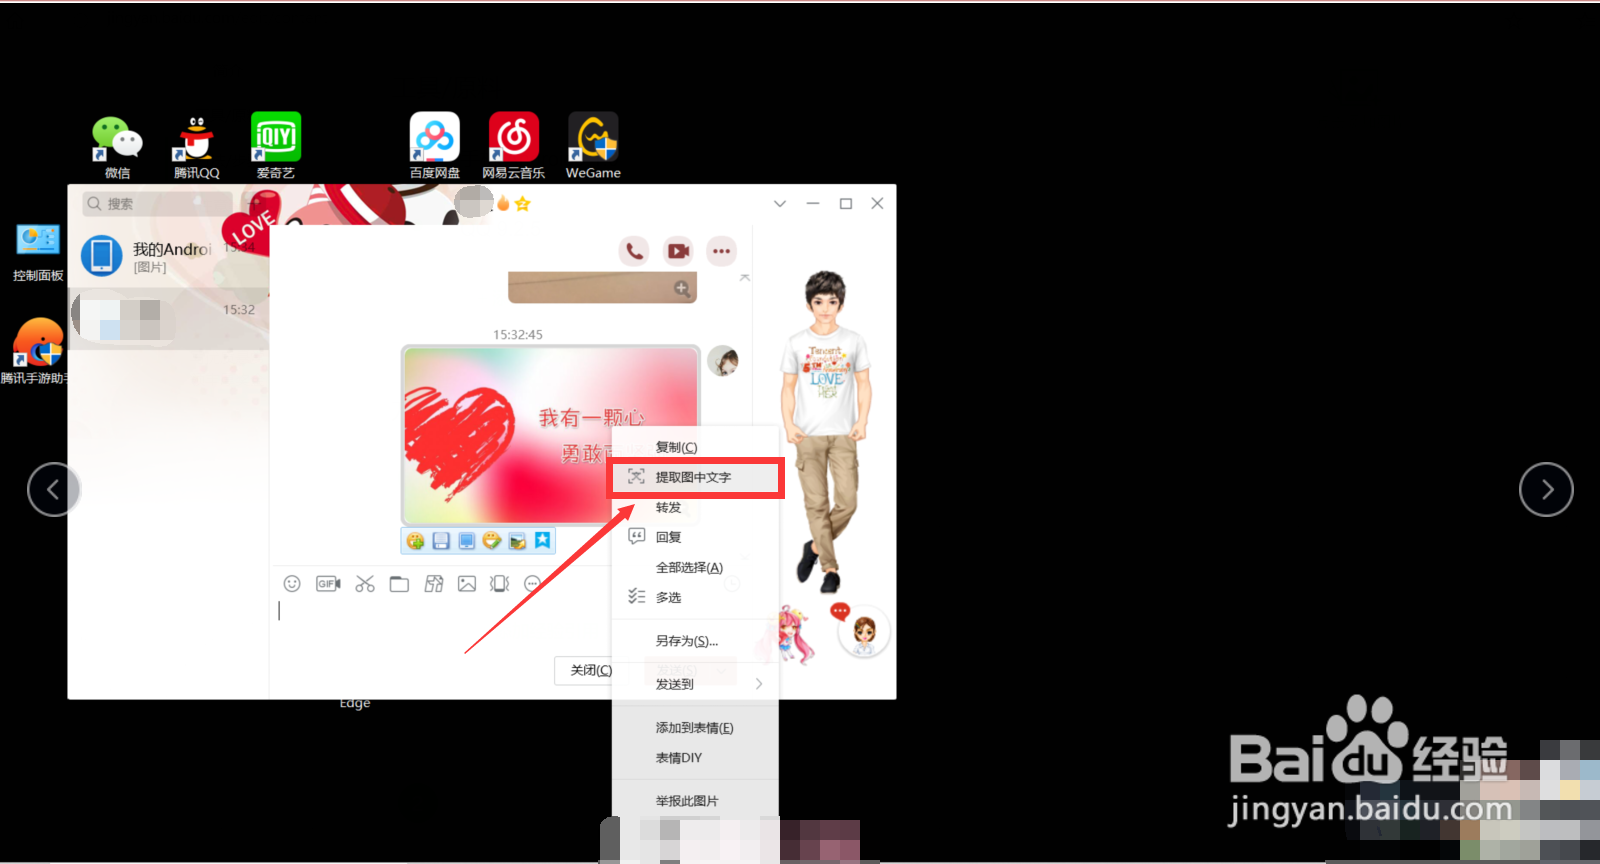Click the message text input area

(440, 625)
